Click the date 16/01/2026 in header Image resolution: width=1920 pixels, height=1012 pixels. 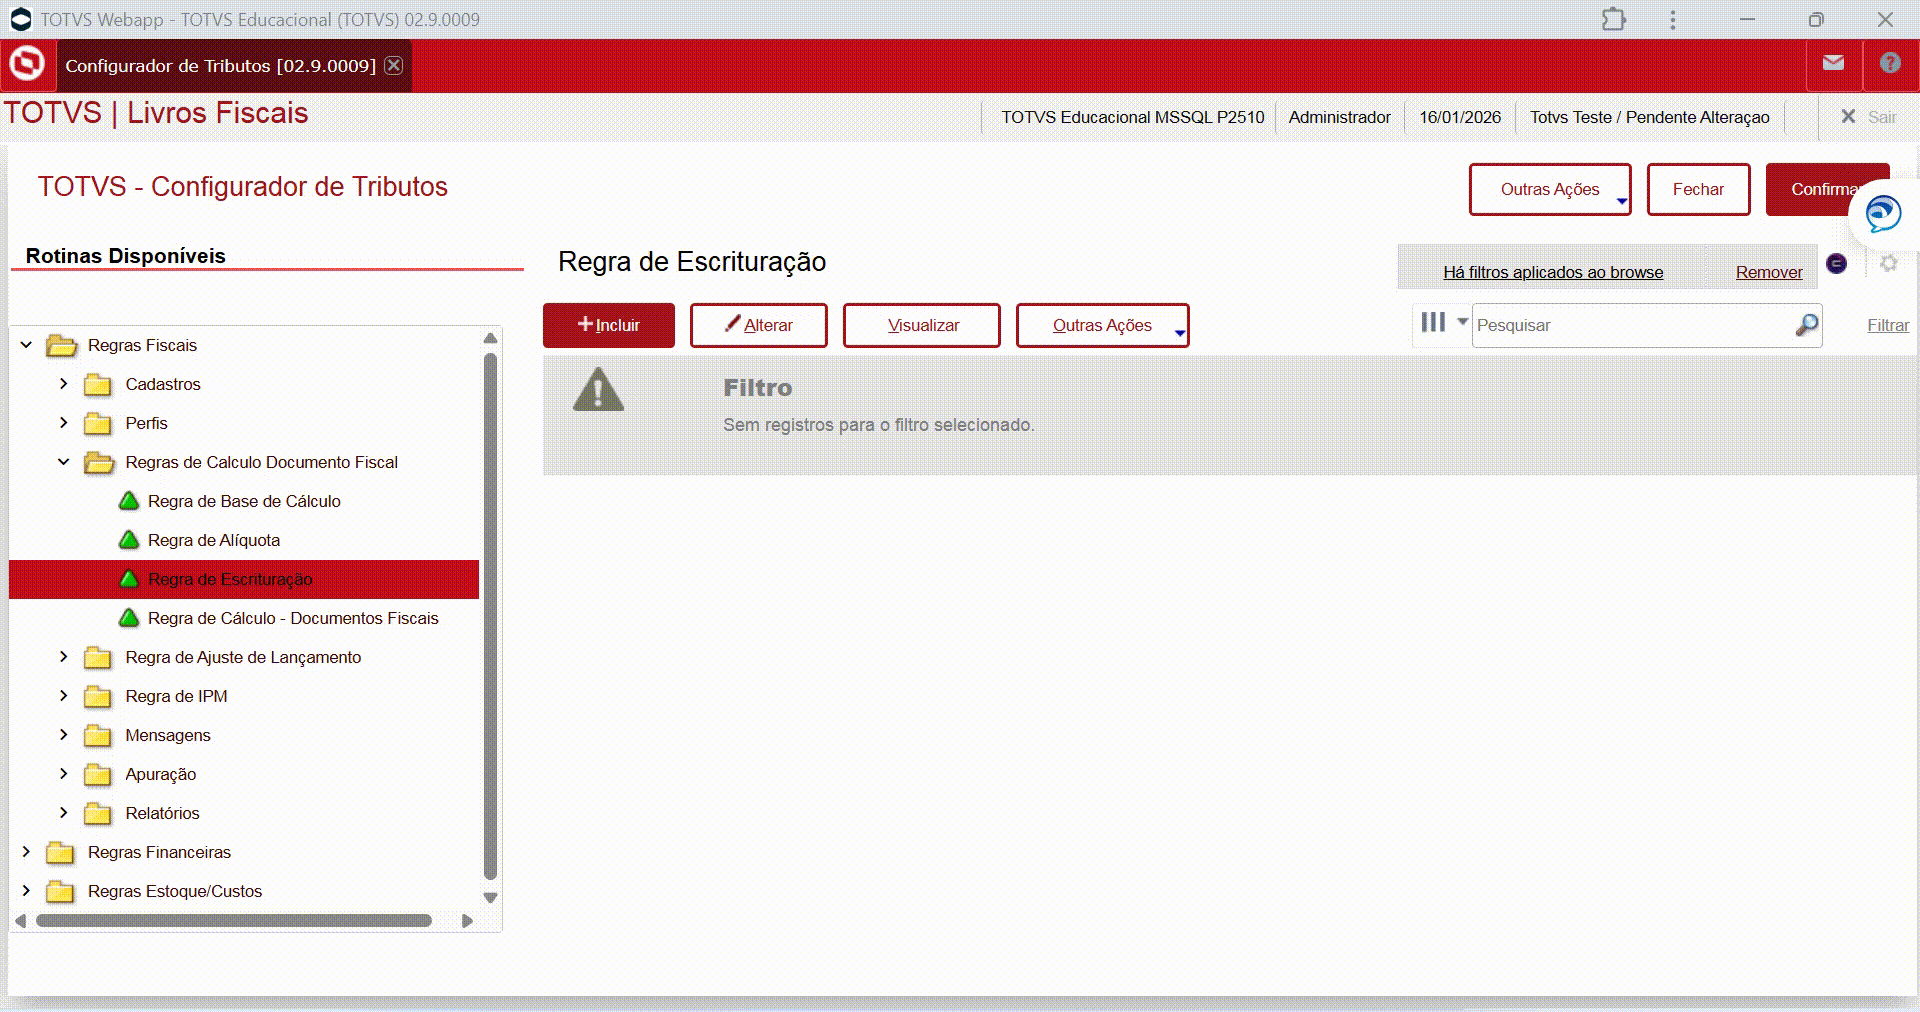point(1460,117)
